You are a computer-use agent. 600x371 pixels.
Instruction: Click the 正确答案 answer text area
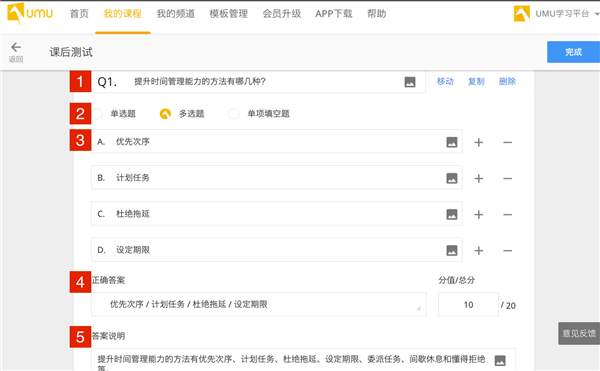[x=259, y=304]
